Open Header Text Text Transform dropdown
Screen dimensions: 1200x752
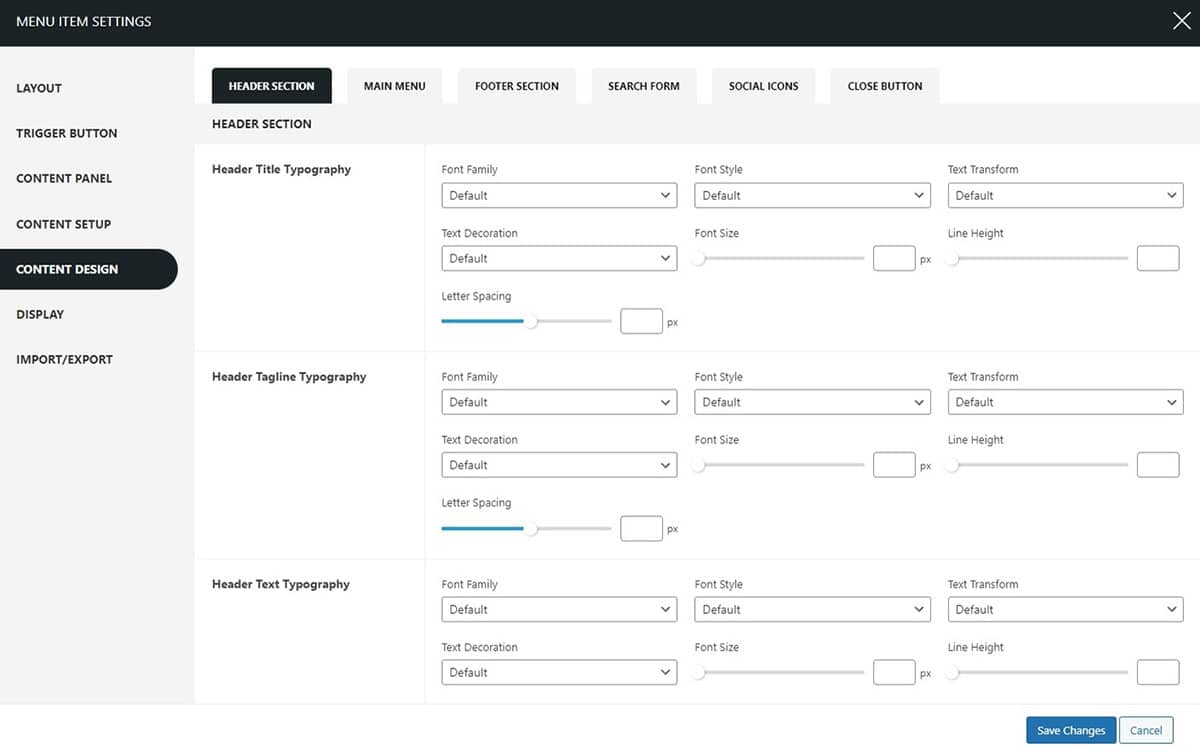click(x=1065, y=609)
